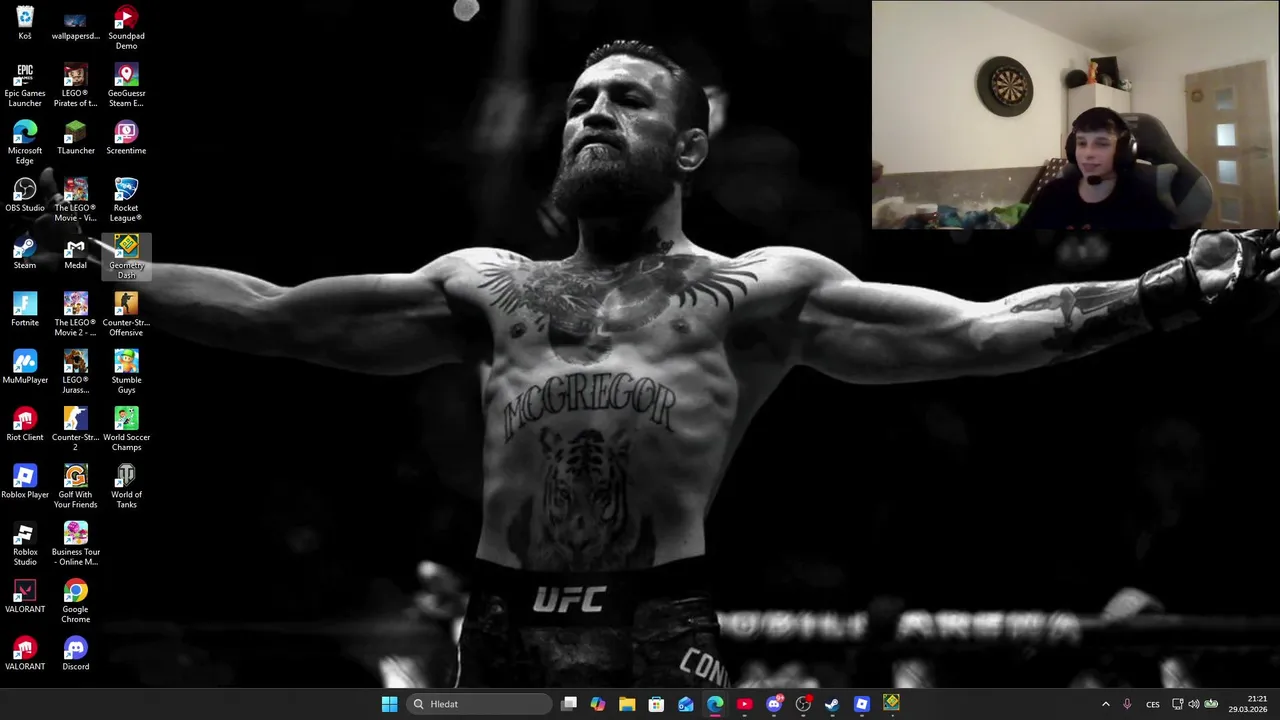Viewport: 1280px width, 720px height.
Task: Select the LEGO Jurass... desktop shortcut
Action: pyautogui.click(x=76, y=372)
